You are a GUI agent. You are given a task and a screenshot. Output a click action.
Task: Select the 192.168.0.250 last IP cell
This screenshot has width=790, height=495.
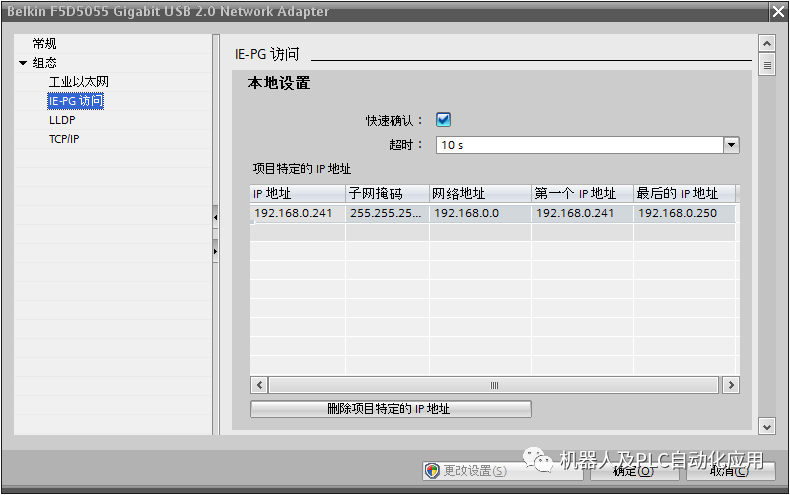pyautogui.click(x=684, y=213)
